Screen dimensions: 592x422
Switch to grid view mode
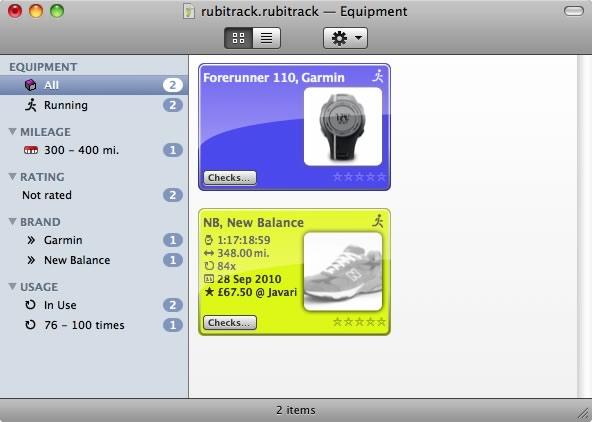coord(238,38)
